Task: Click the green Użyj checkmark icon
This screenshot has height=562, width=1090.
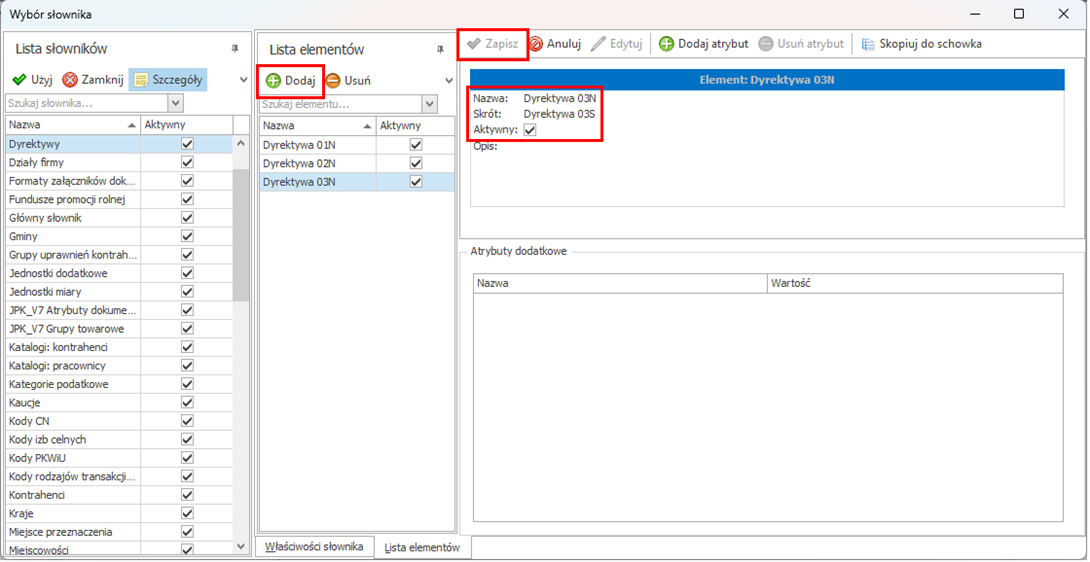Action: [x=19, y=80]
